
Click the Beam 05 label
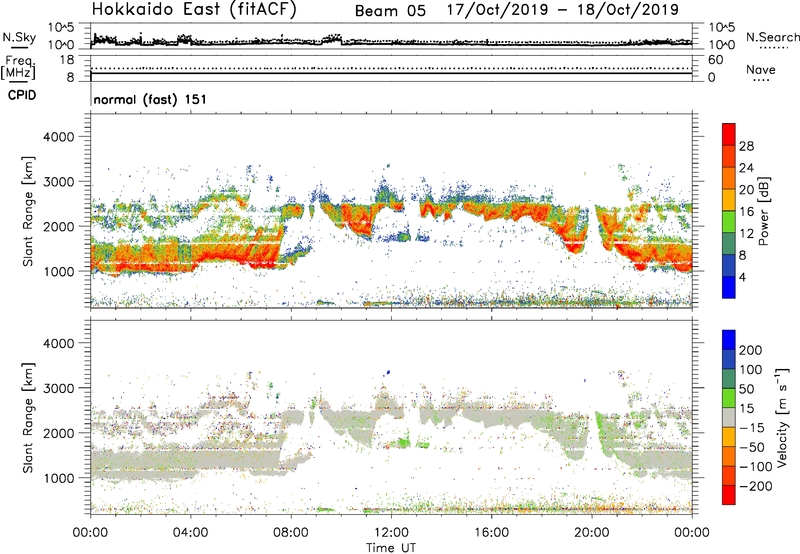click(390, 11)
